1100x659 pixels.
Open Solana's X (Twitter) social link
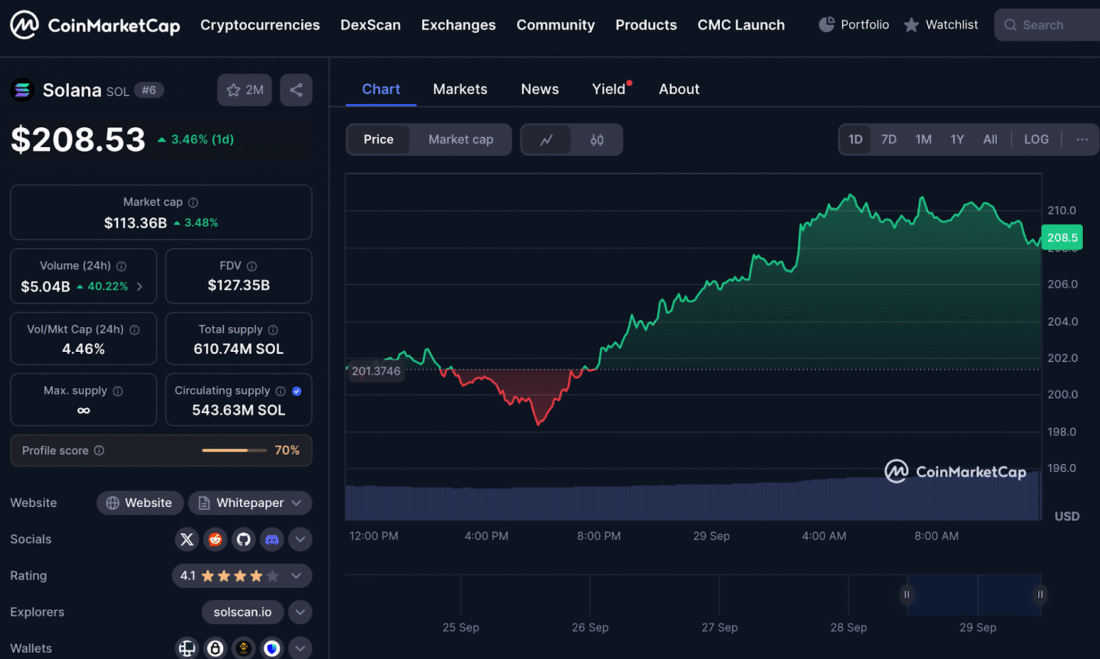187,540
